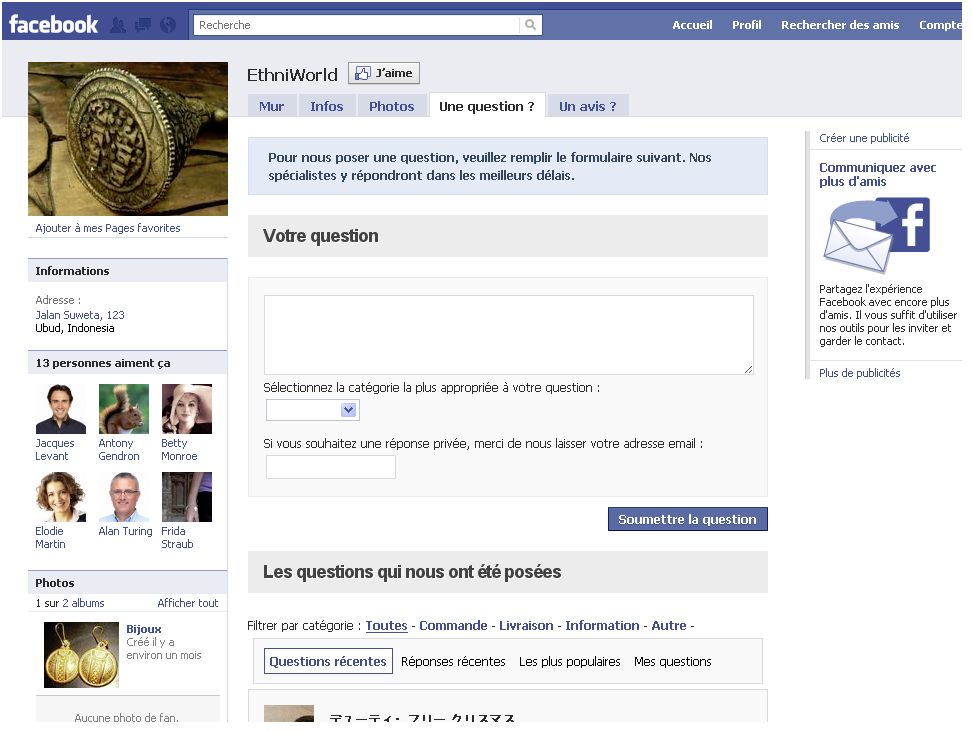Click Plus de publicités link
This screenshot has width=972, height=731.
click(x=859, y=373)
